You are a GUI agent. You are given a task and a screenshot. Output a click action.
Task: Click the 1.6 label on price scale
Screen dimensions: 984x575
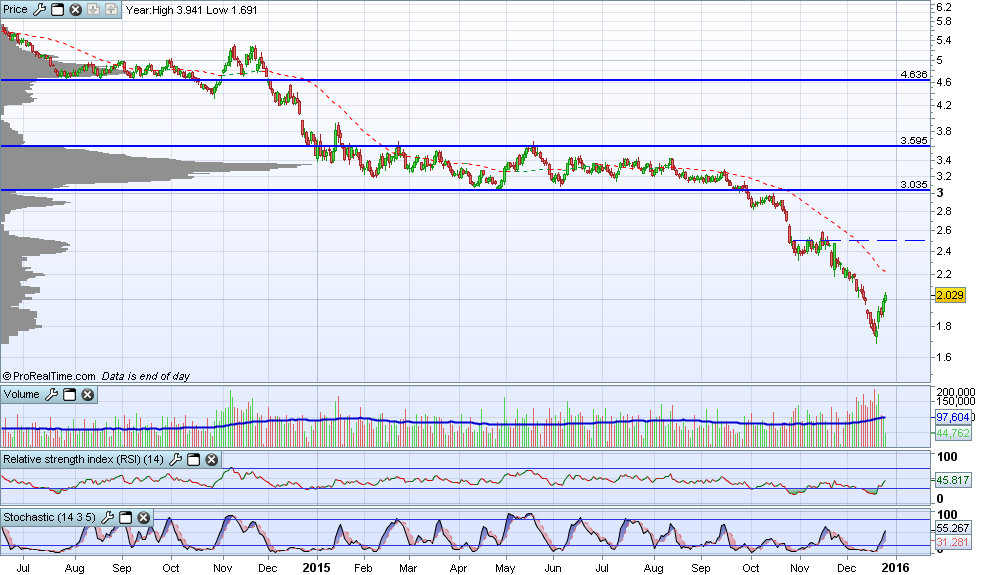(x=944, y=357)
